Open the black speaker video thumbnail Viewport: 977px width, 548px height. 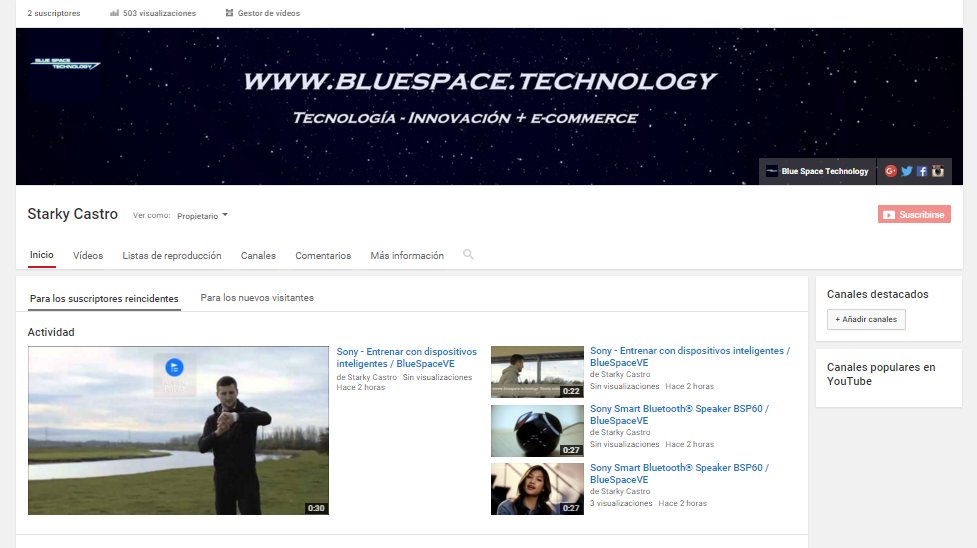537,431
